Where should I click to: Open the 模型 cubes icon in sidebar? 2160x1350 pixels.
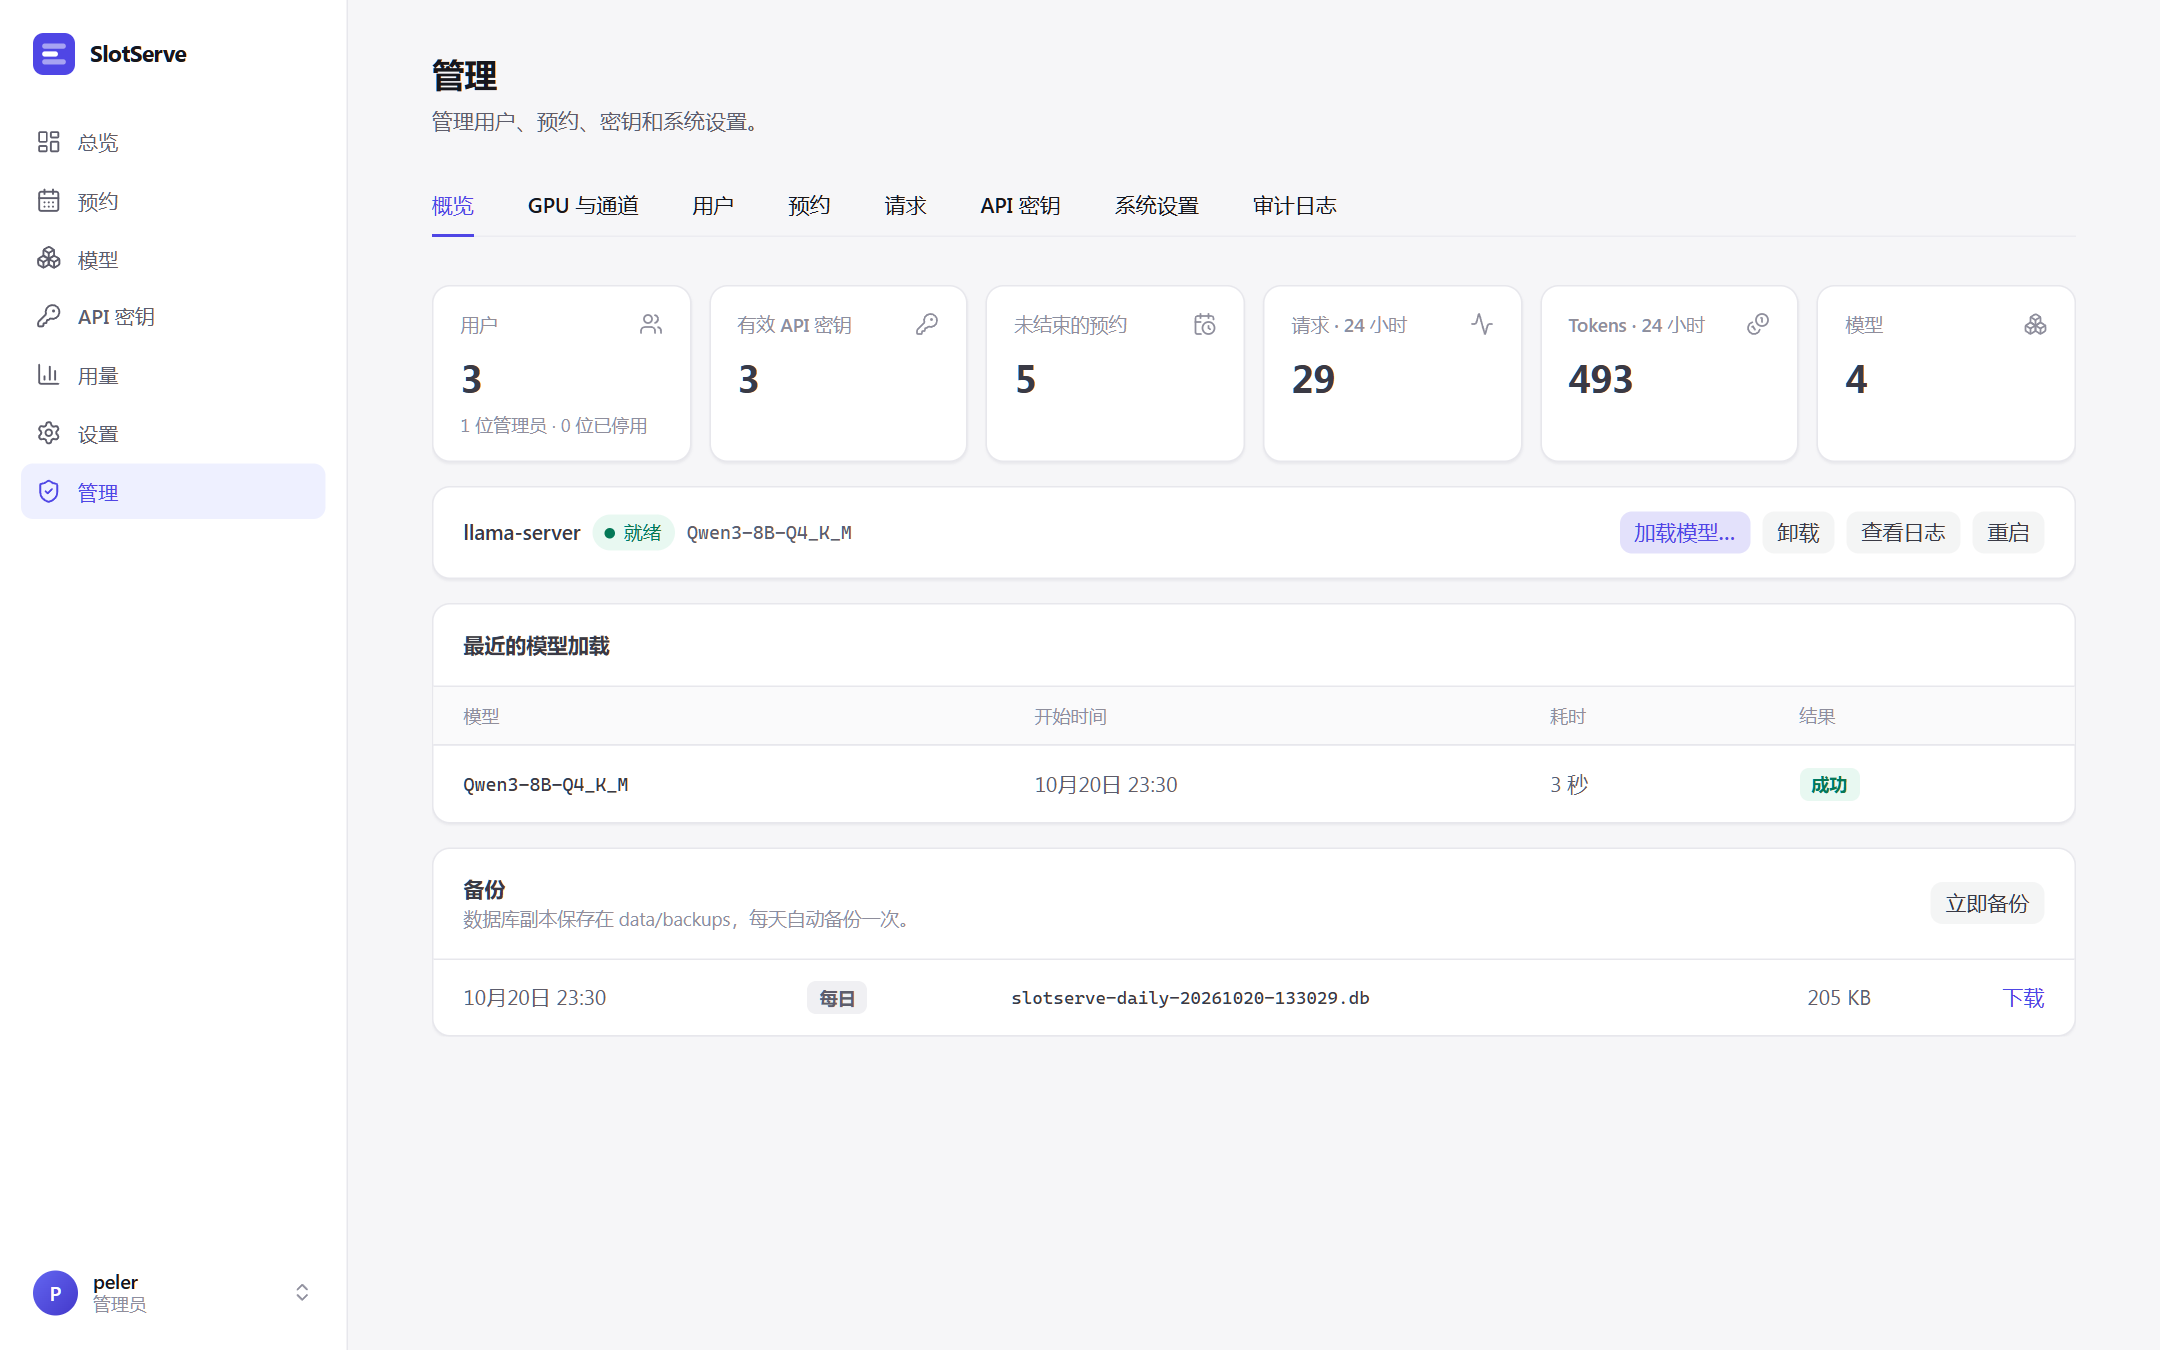(49, 259)
